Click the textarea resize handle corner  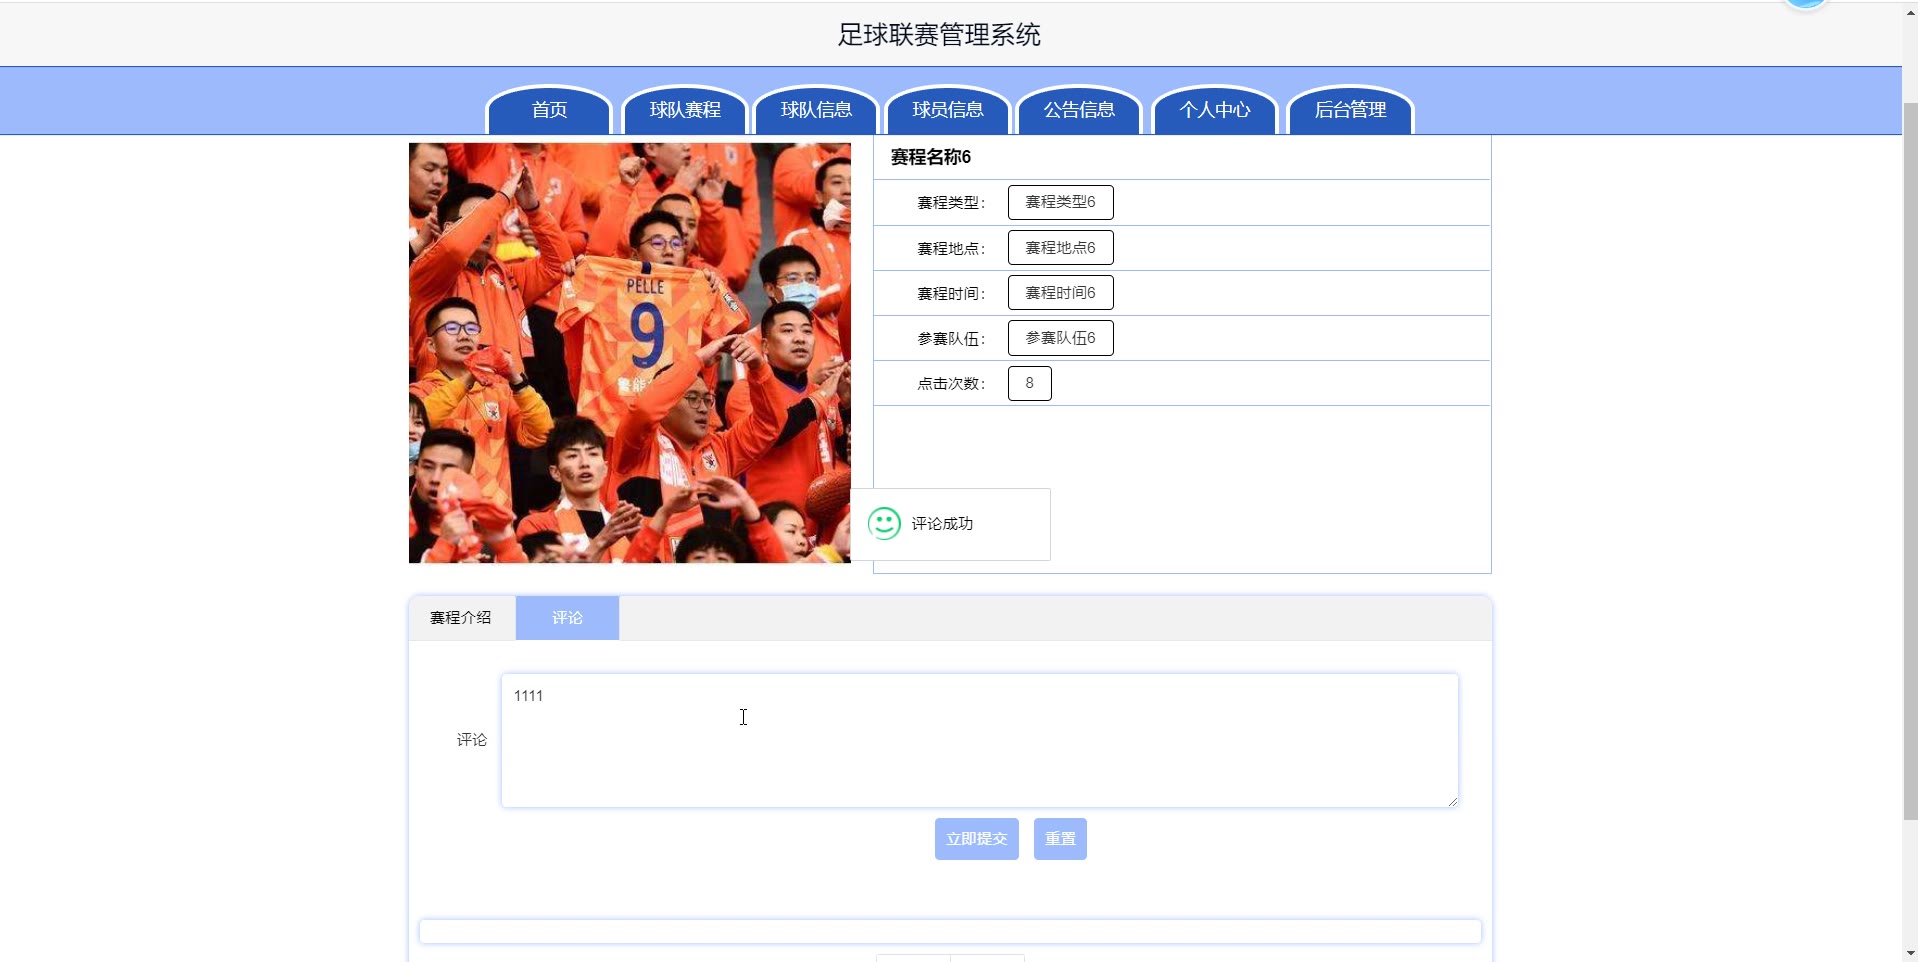(x=1452, y=801)
